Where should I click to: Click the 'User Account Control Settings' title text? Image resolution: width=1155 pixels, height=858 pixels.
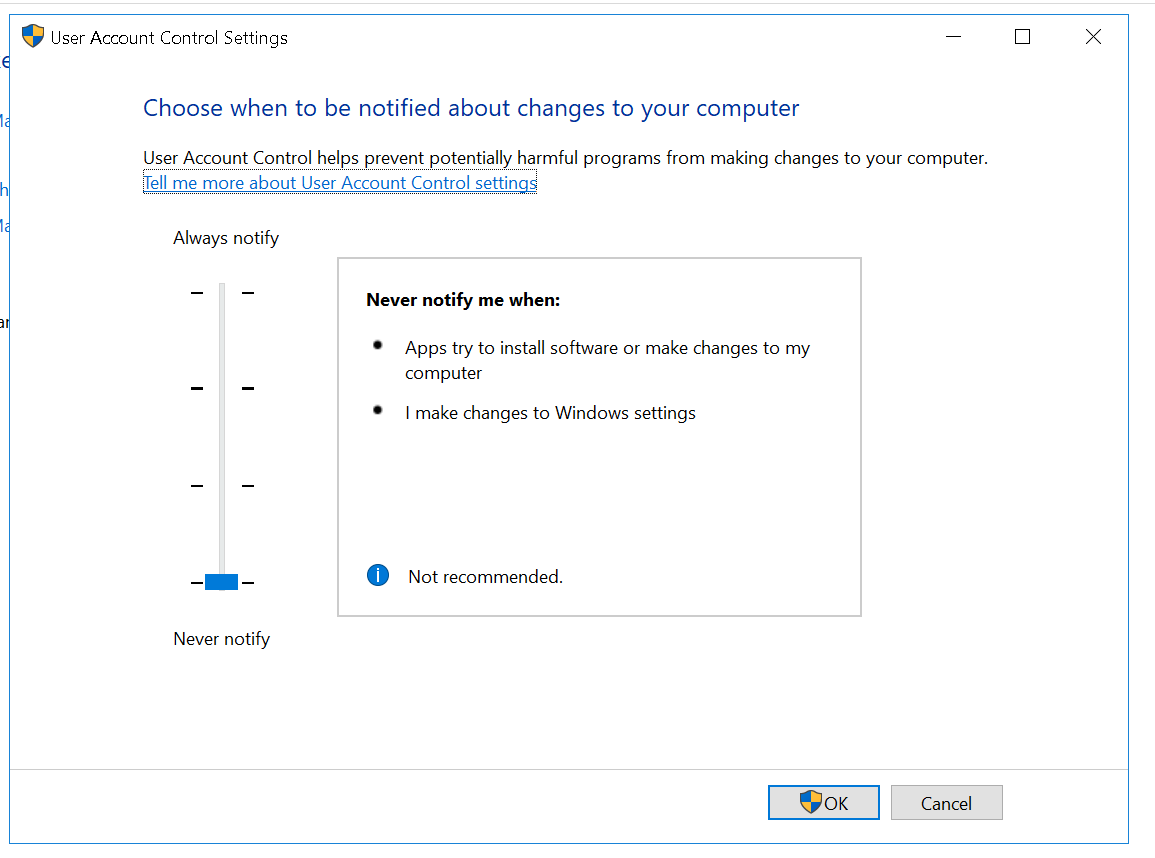[169, 38]
